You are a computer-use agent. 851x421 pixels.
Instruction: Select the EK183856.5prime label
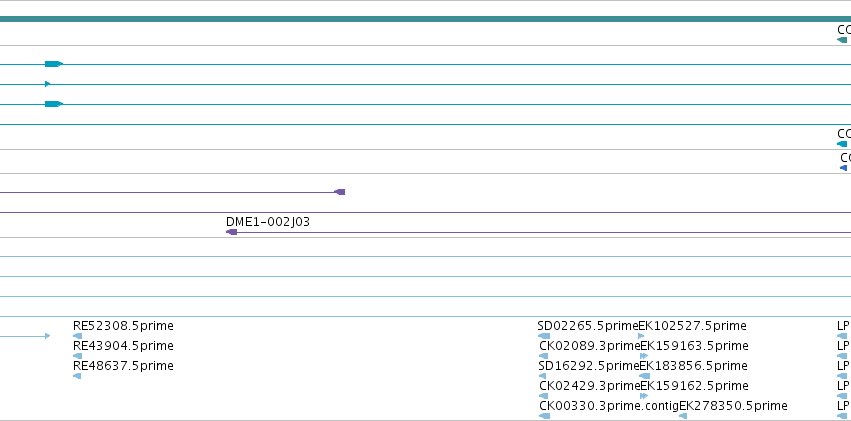[x=694, y=366]
